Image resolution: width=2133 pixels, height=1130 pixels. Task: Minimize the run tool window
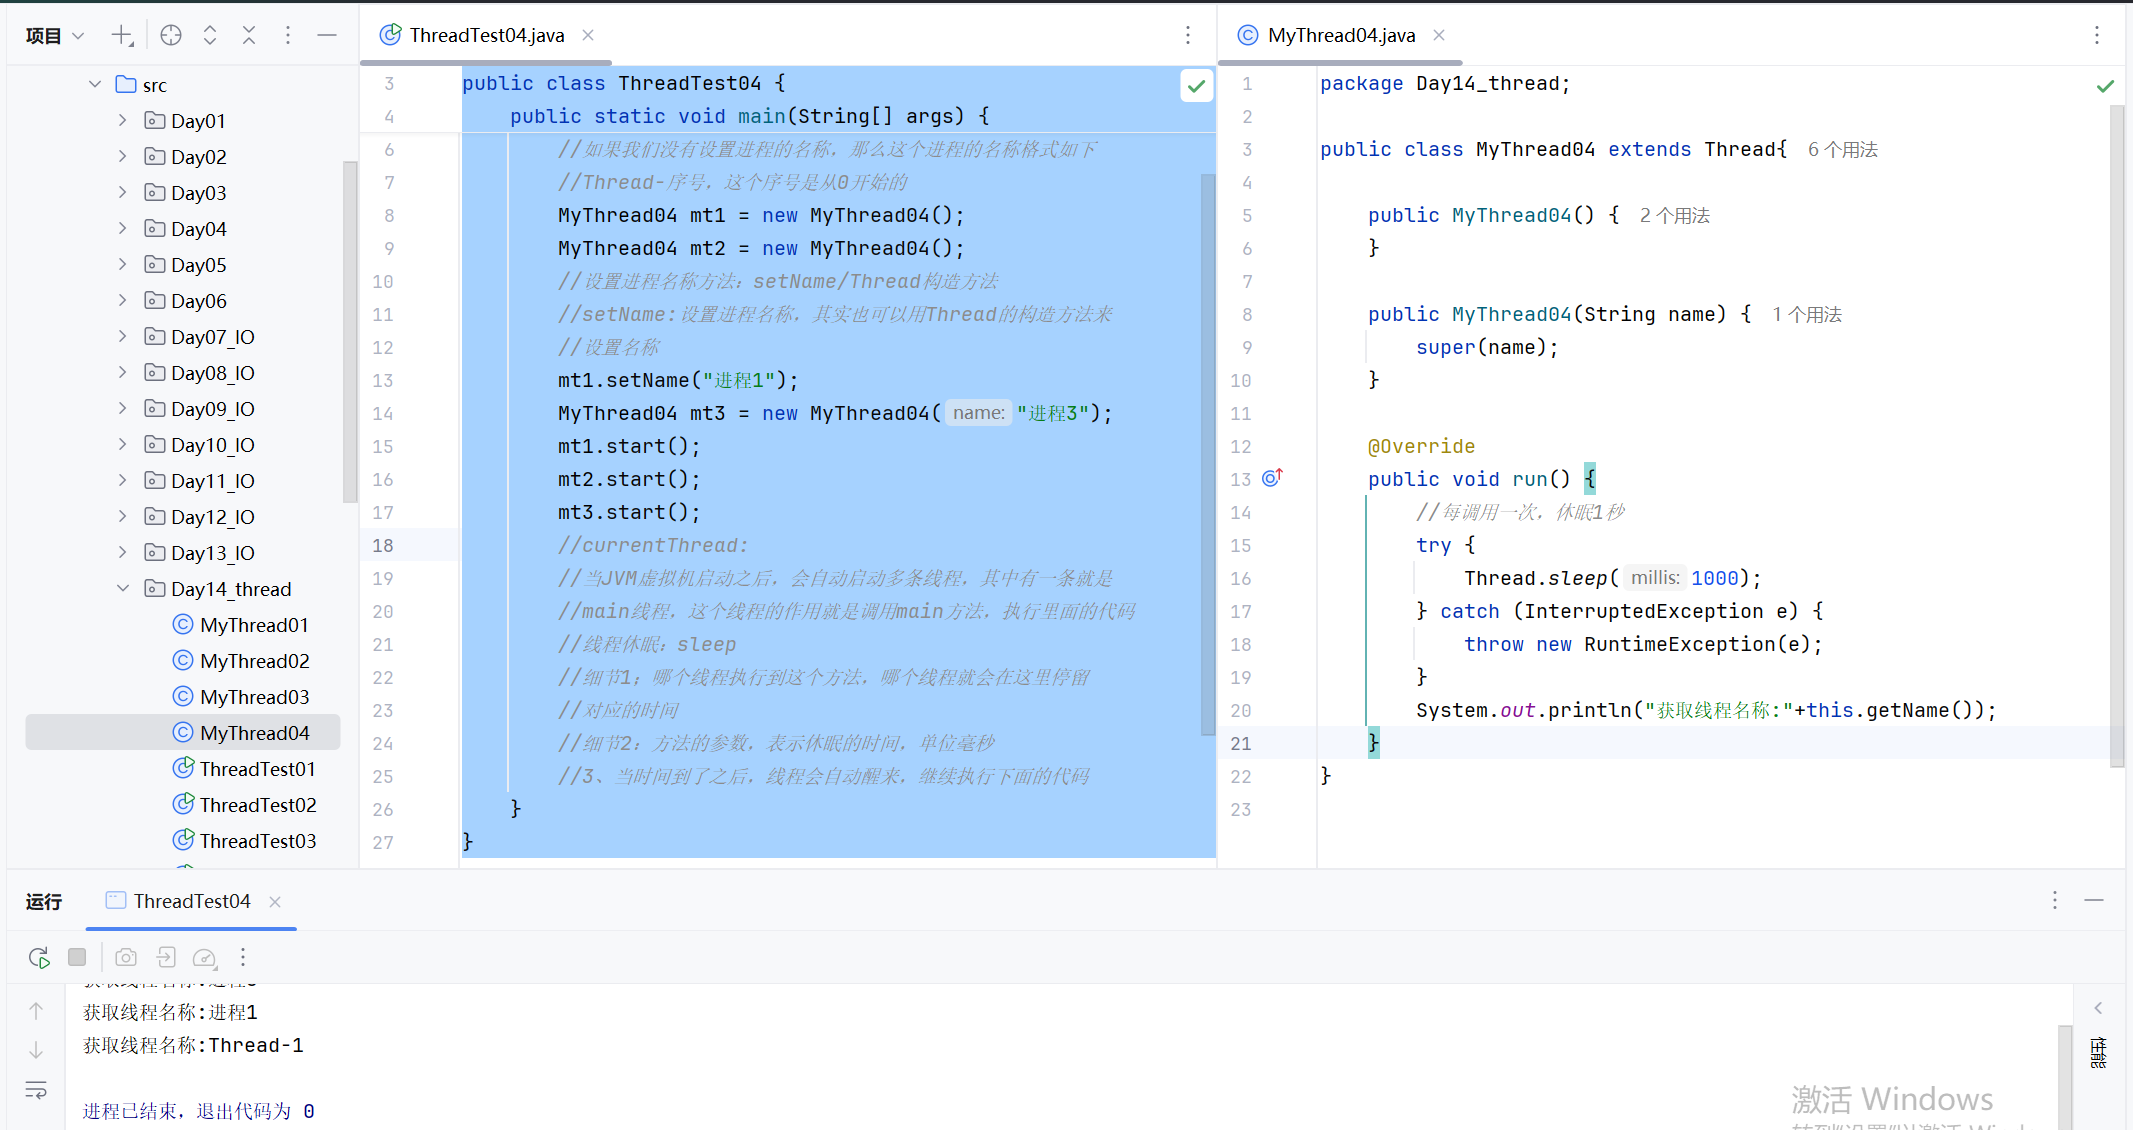tap(2094, 900)
